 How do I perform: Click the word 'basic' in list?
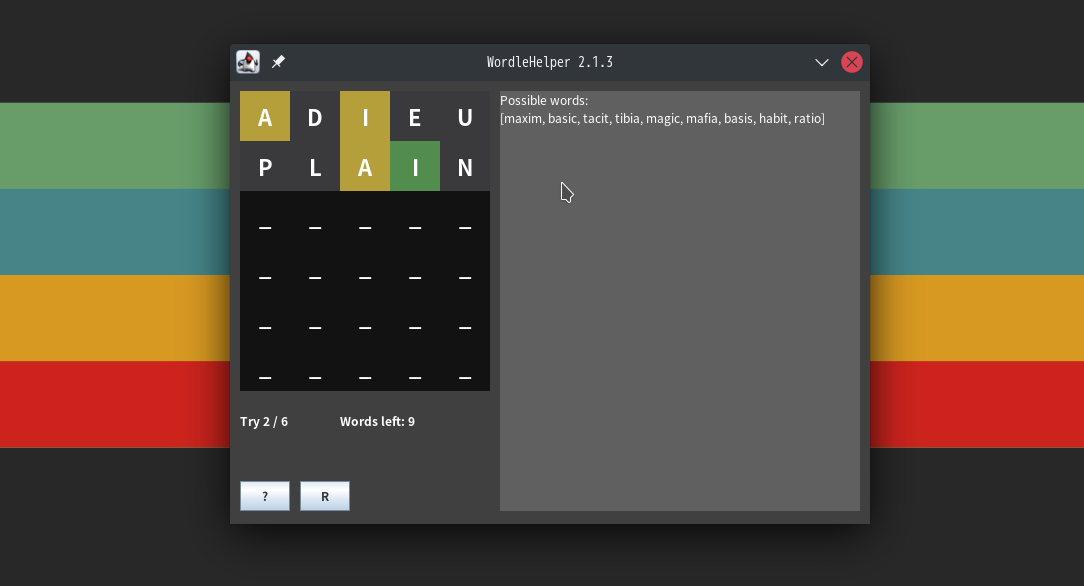(563, 119)
